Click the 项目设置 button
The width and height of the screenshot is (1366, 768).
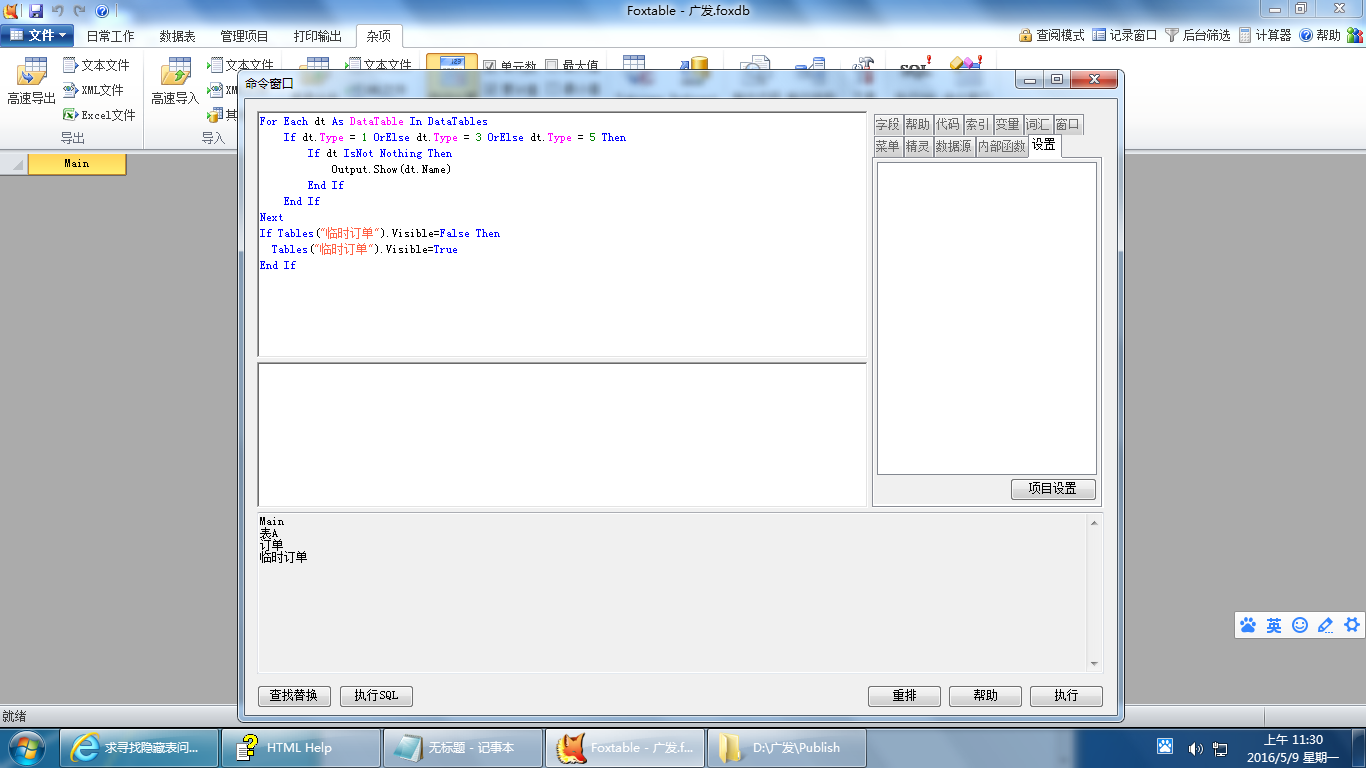(1053, 489)
